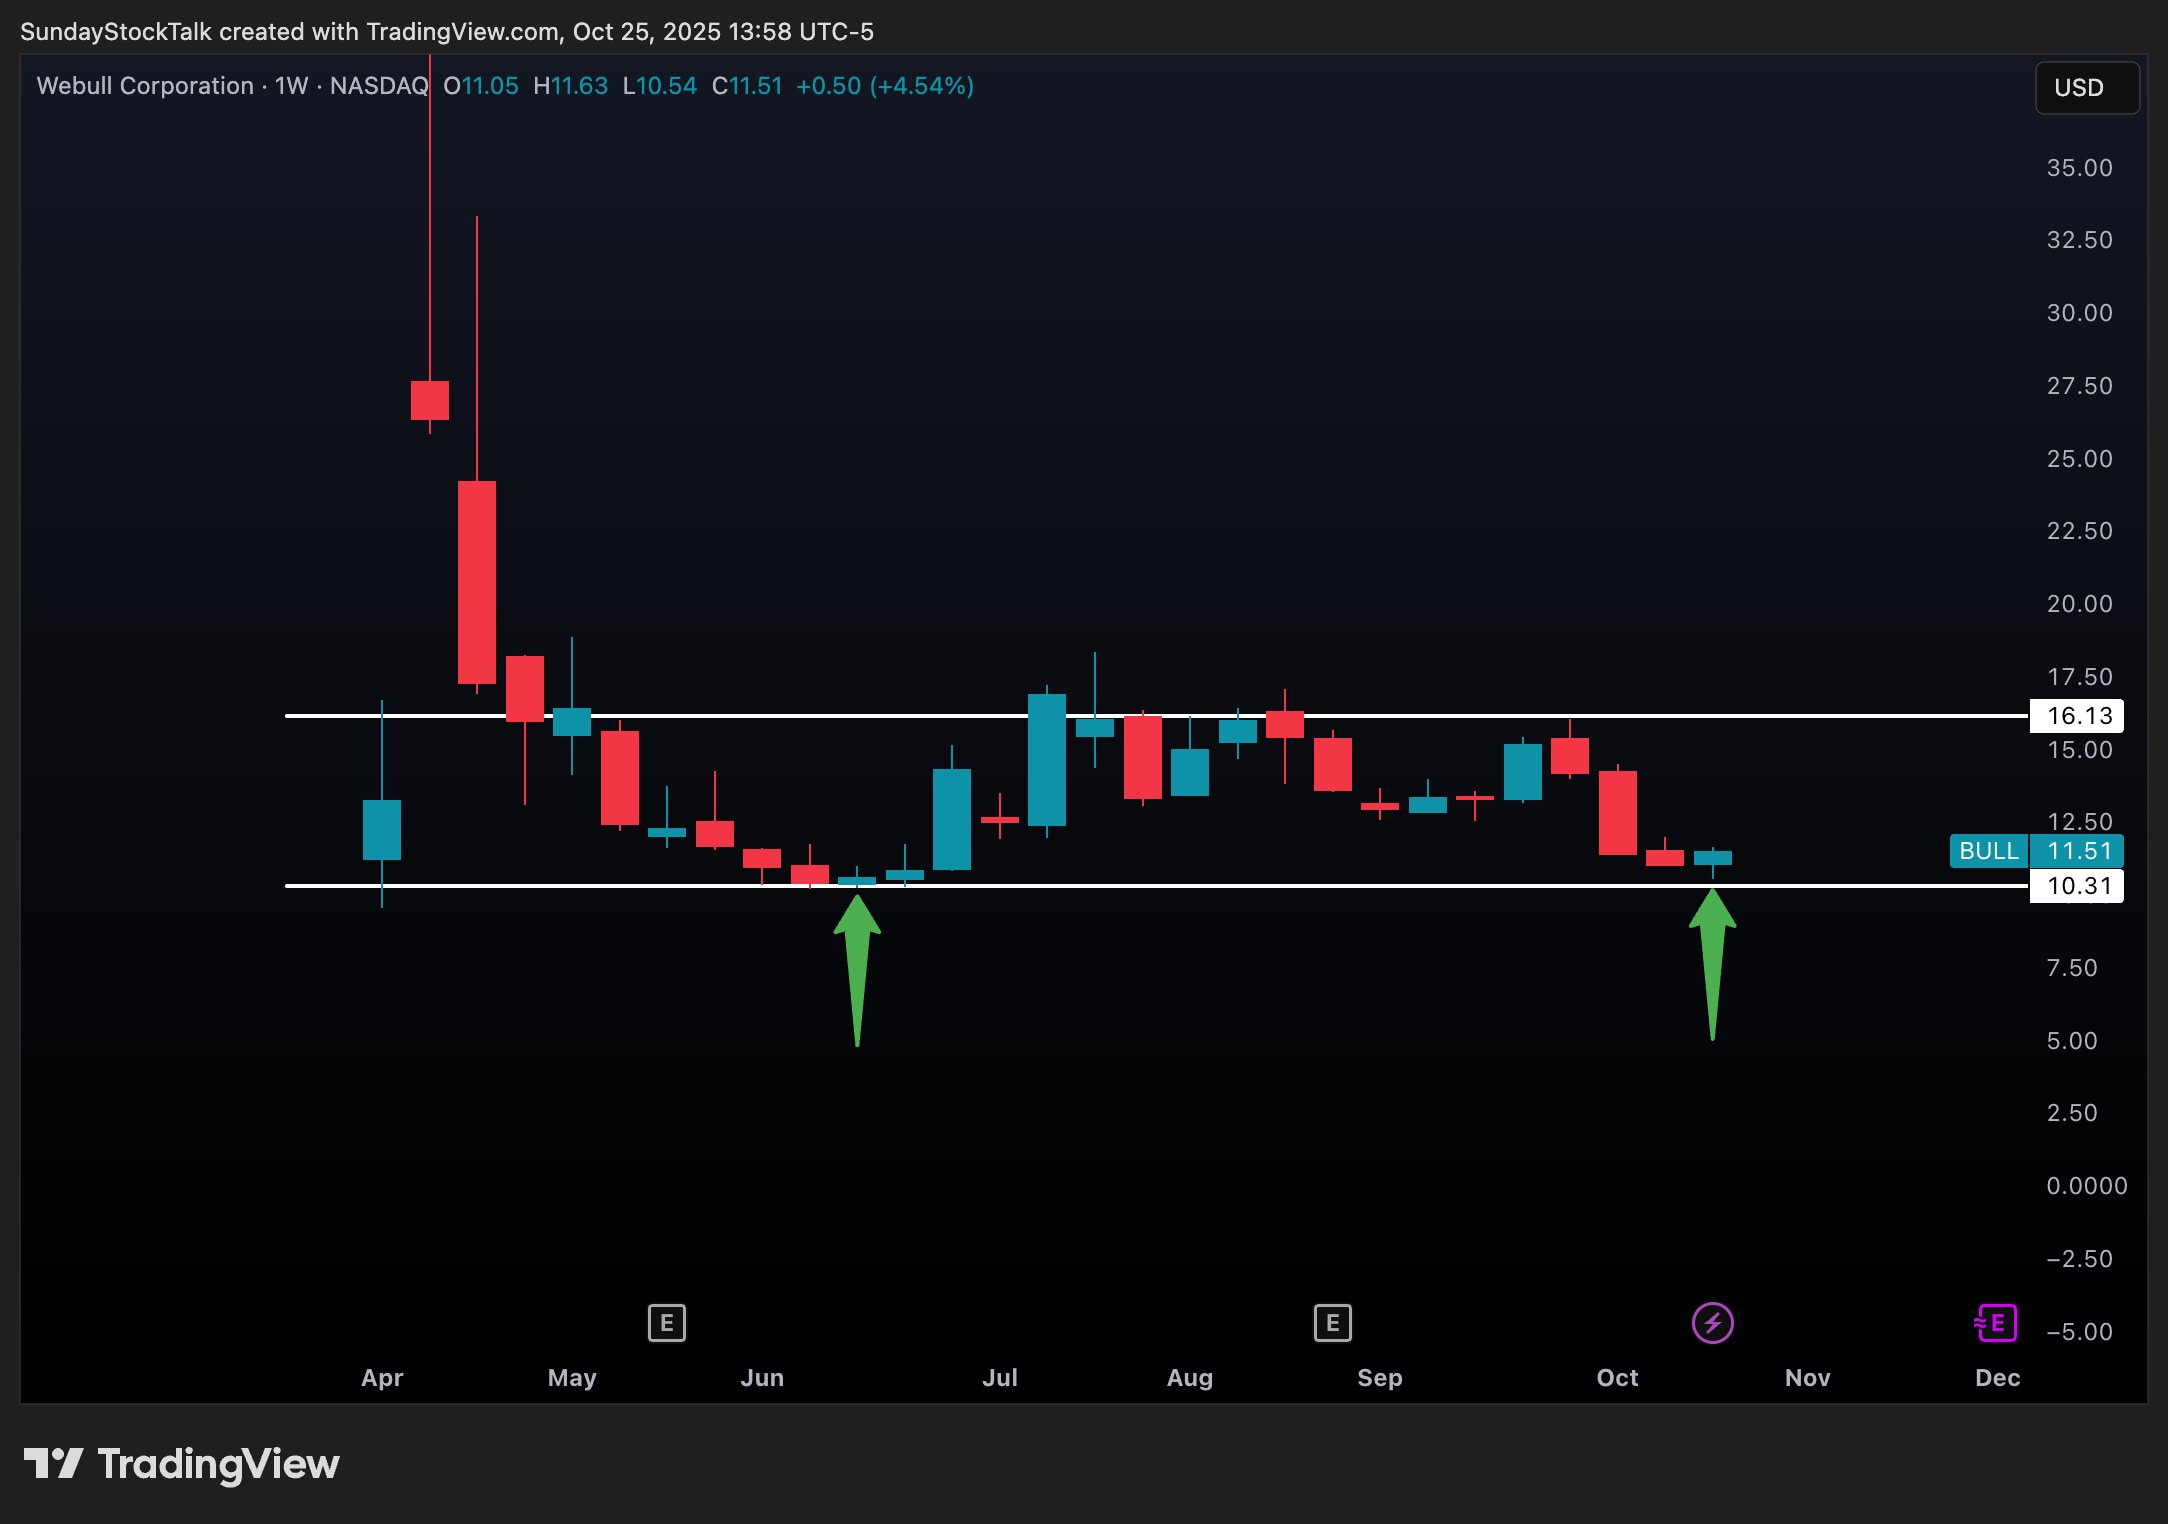Click the 35.00 price scale label
Image resolution: width=2168 pixels, height=1524 pixels.
[x=2078, y=168]
